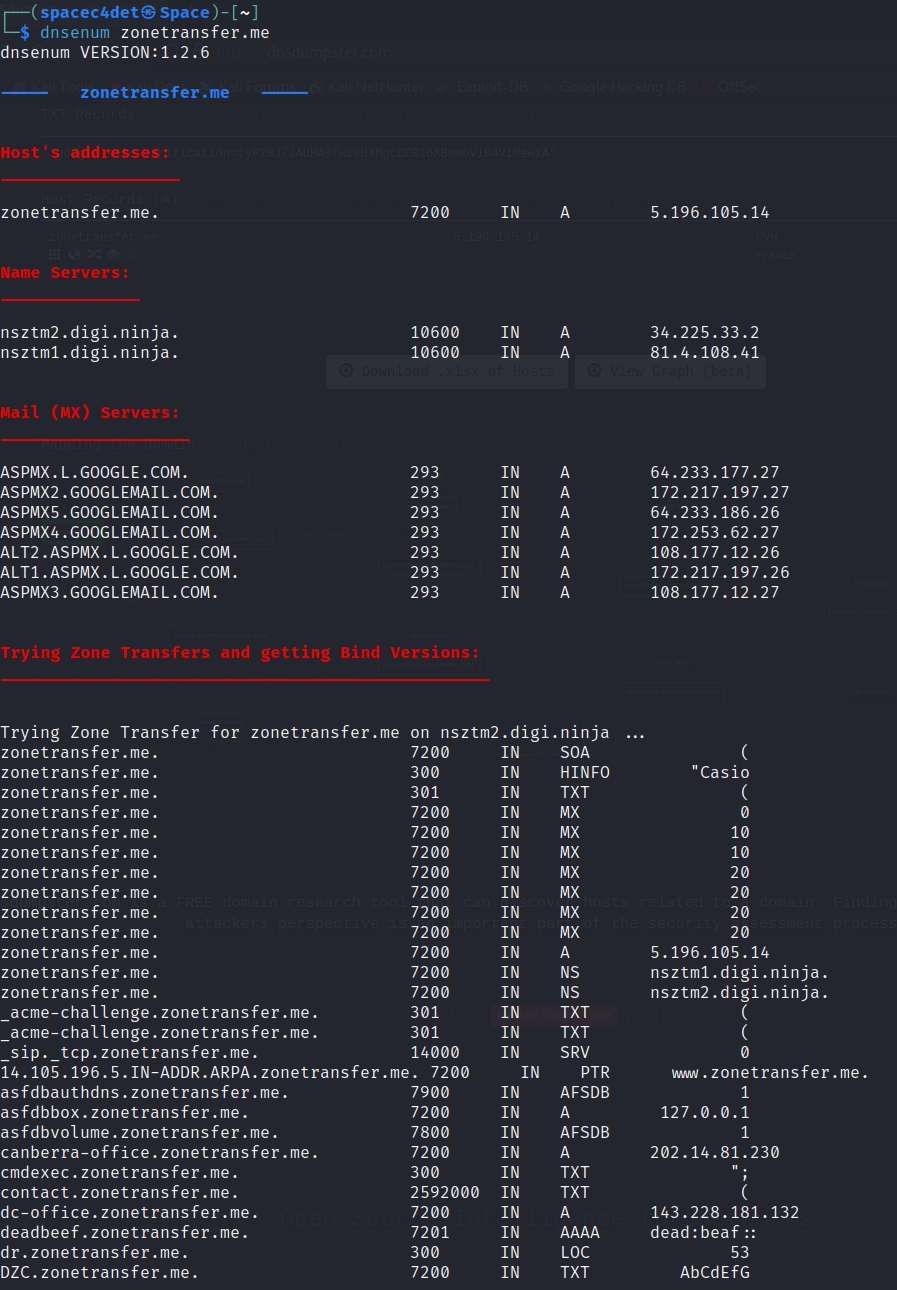Click nsztm2.digi.ninja under Name Servers
The height and width of the screenshot is (1290, 897).
(x=90, y=332)
